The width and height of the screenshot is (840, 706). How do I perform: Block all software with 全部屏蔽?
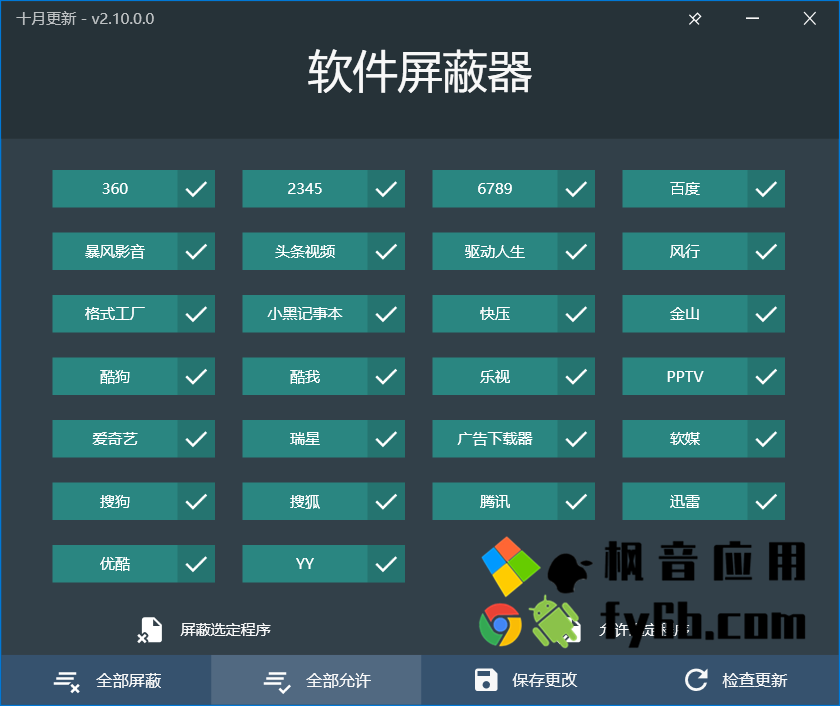(x=106, y=680)
